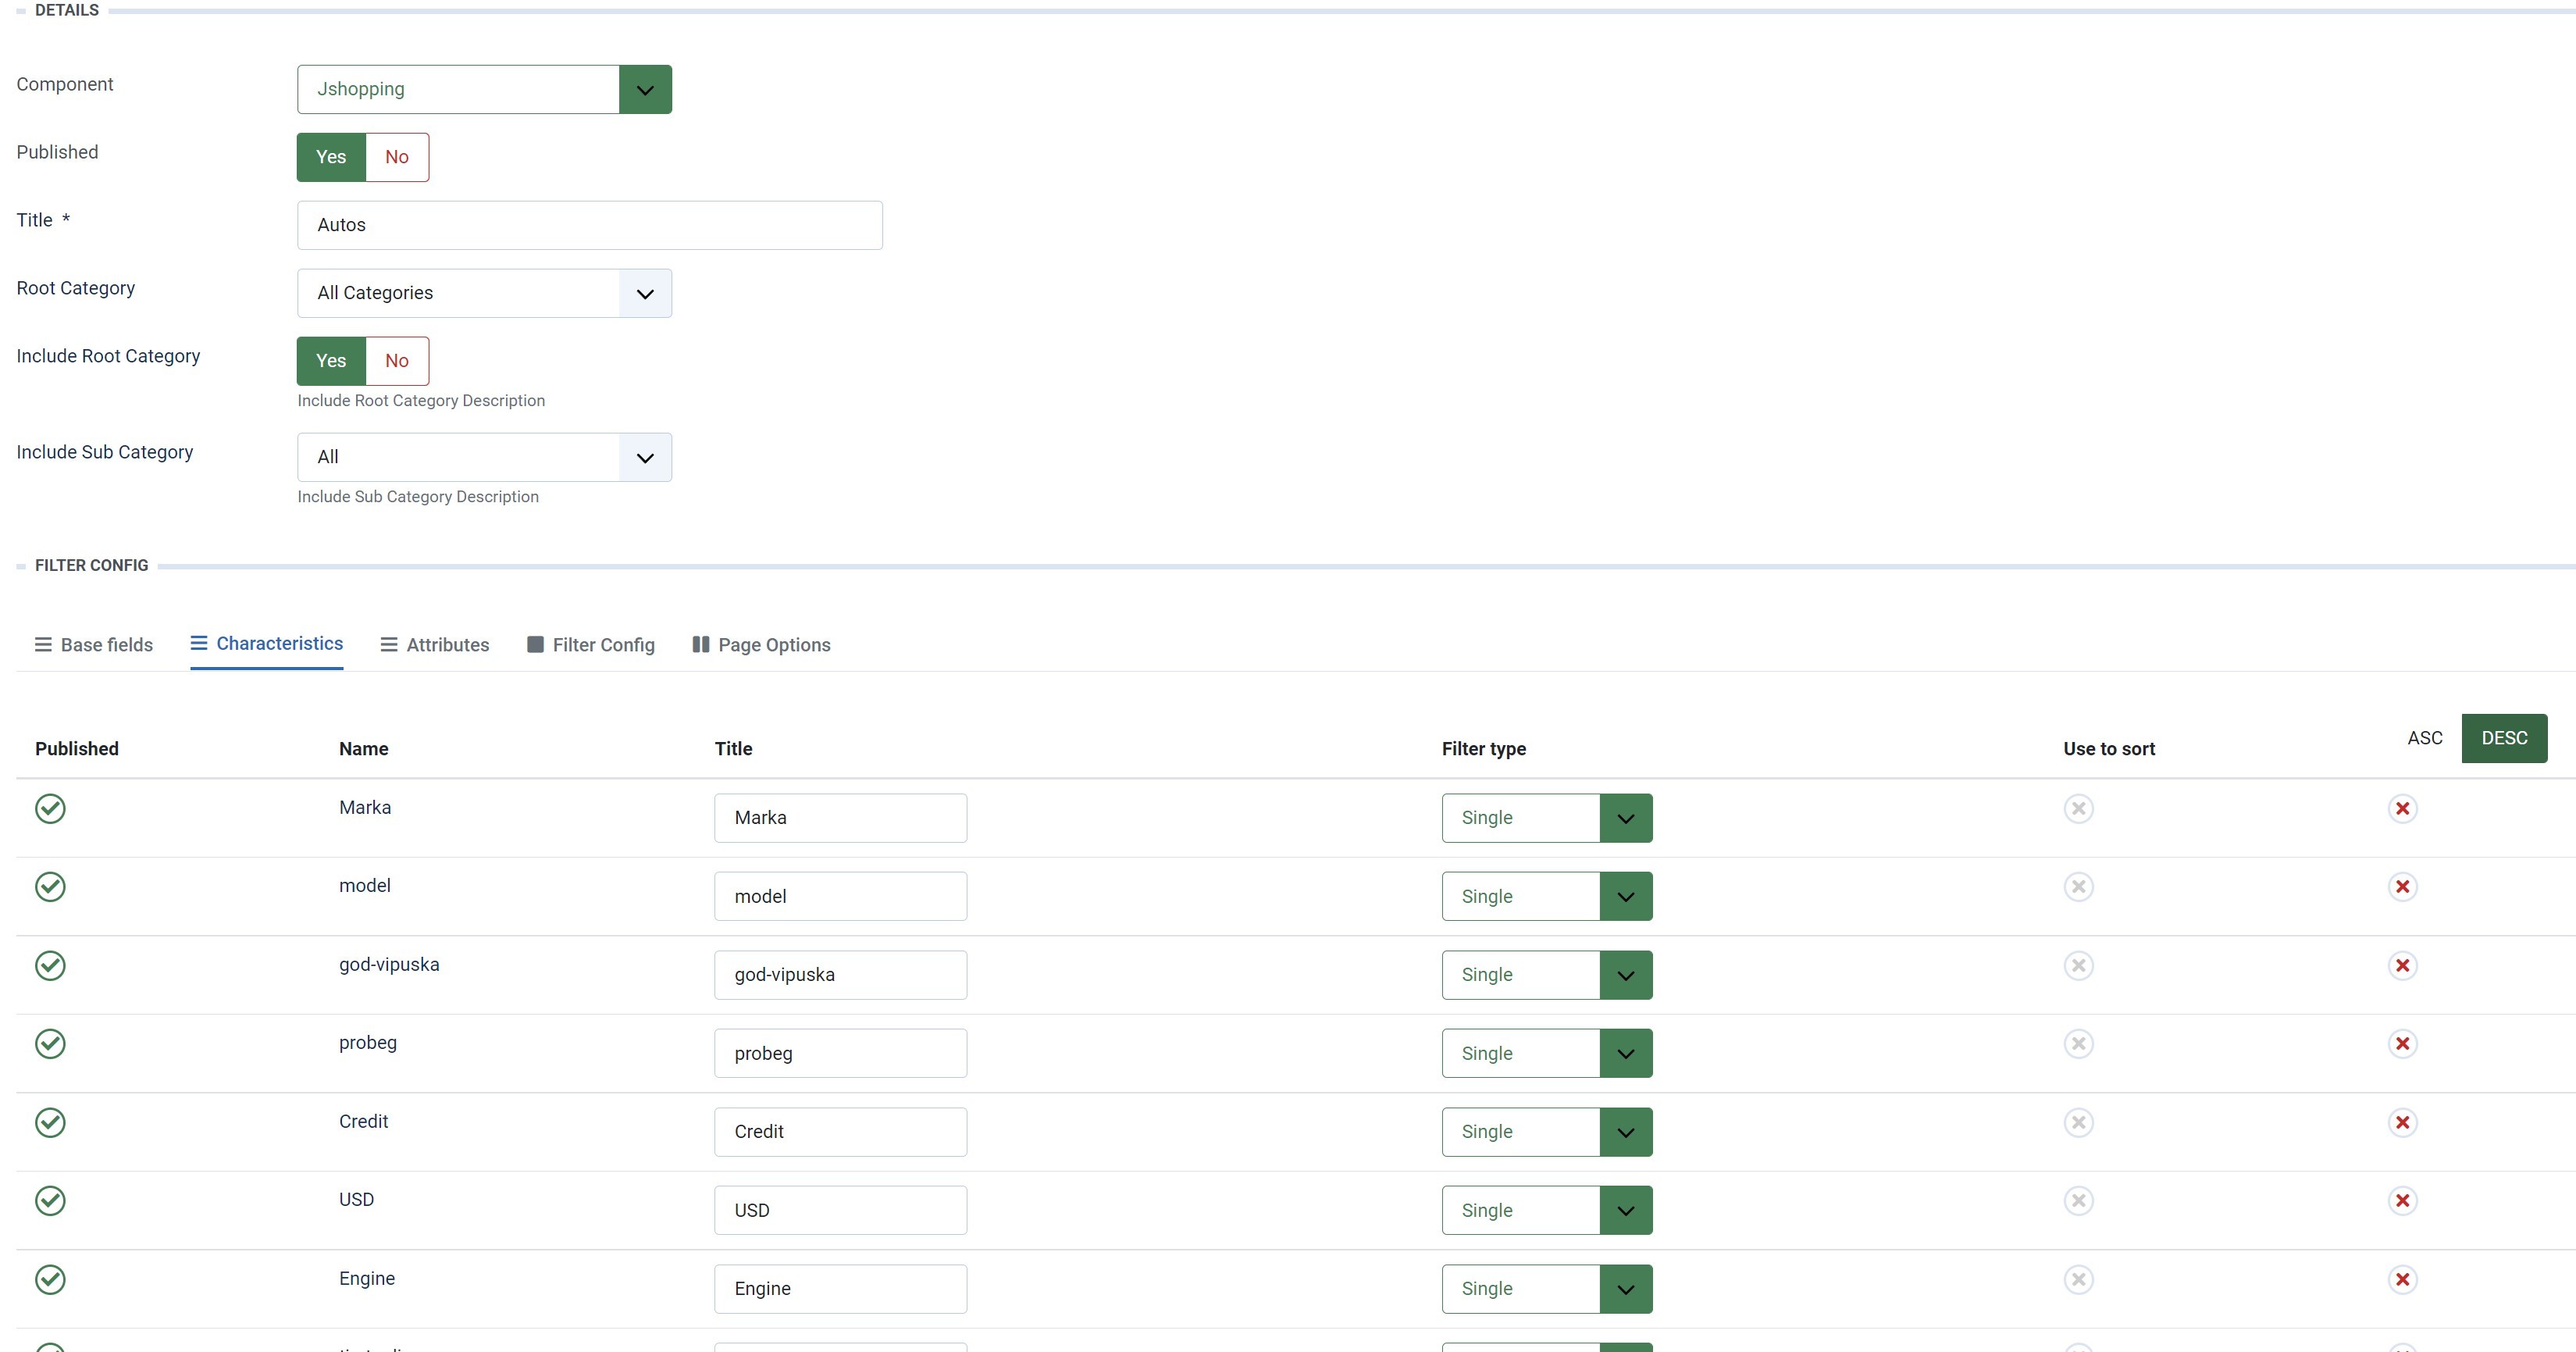The width and height of the screenshot is (2576, 1352).
Task: Open Root Category dropdown
Action: pos(484,293)
